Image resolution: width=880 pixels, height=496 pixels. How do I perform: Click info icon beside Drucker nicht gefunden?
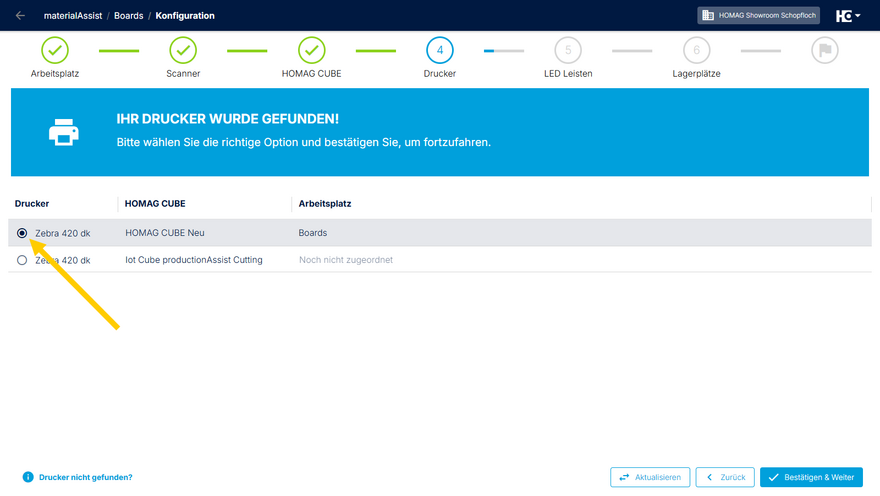point(28,477)
